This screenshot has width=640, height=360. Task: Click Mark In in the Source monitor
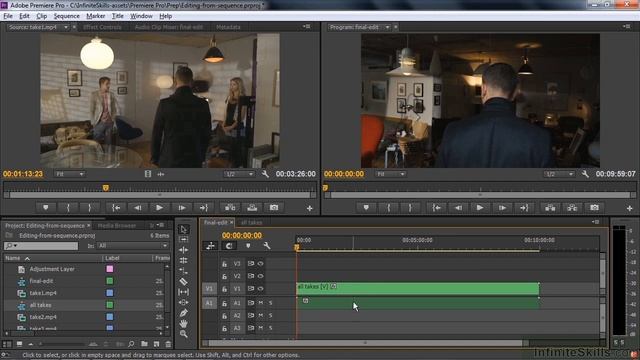pos(68,208)
